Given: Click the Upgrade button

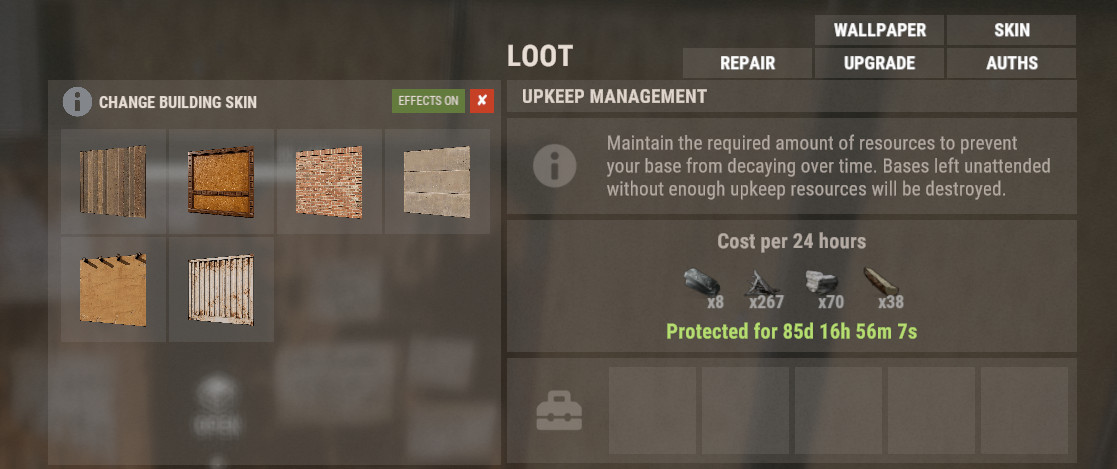Looking at the screenshot, I should [879, 63].
